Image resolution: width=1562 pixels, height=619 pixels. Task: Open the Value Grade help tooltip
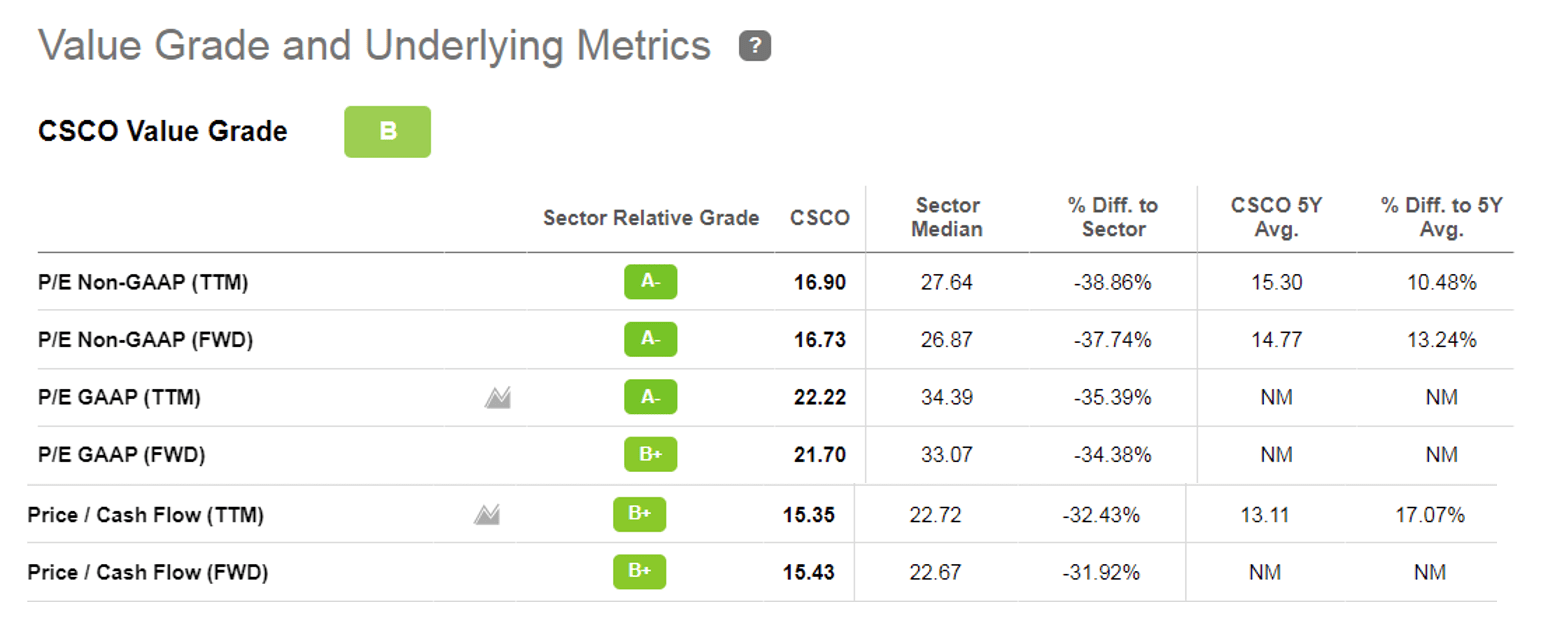tap(754, 44)
